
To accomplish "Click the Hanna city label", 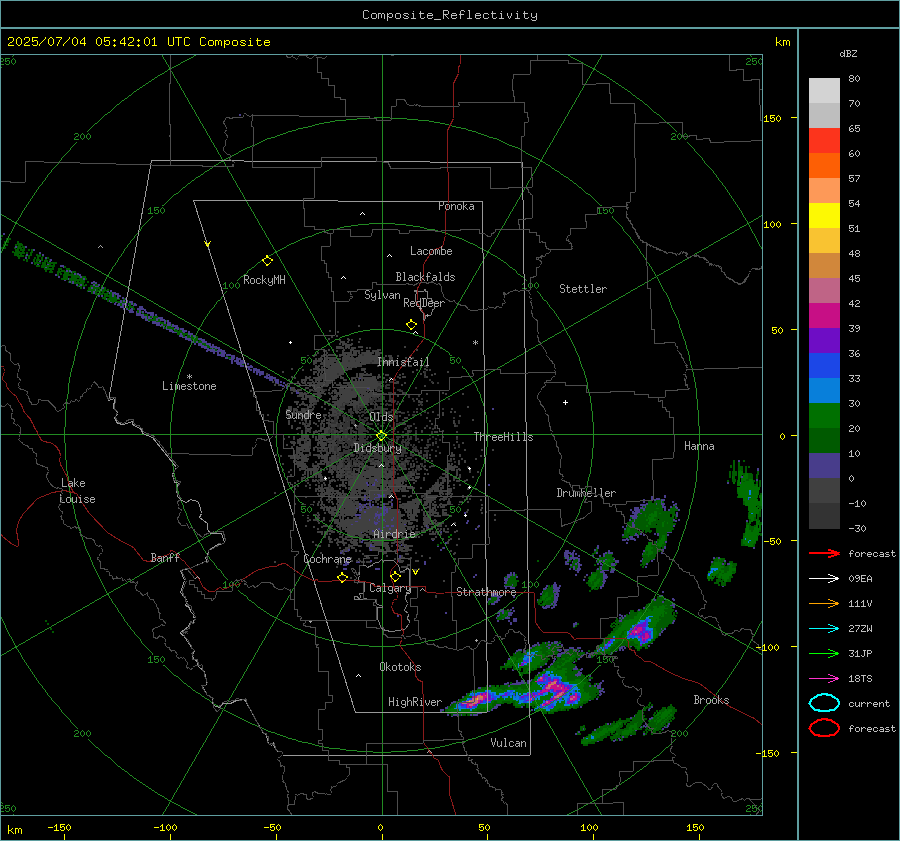I will pos(699,446).
